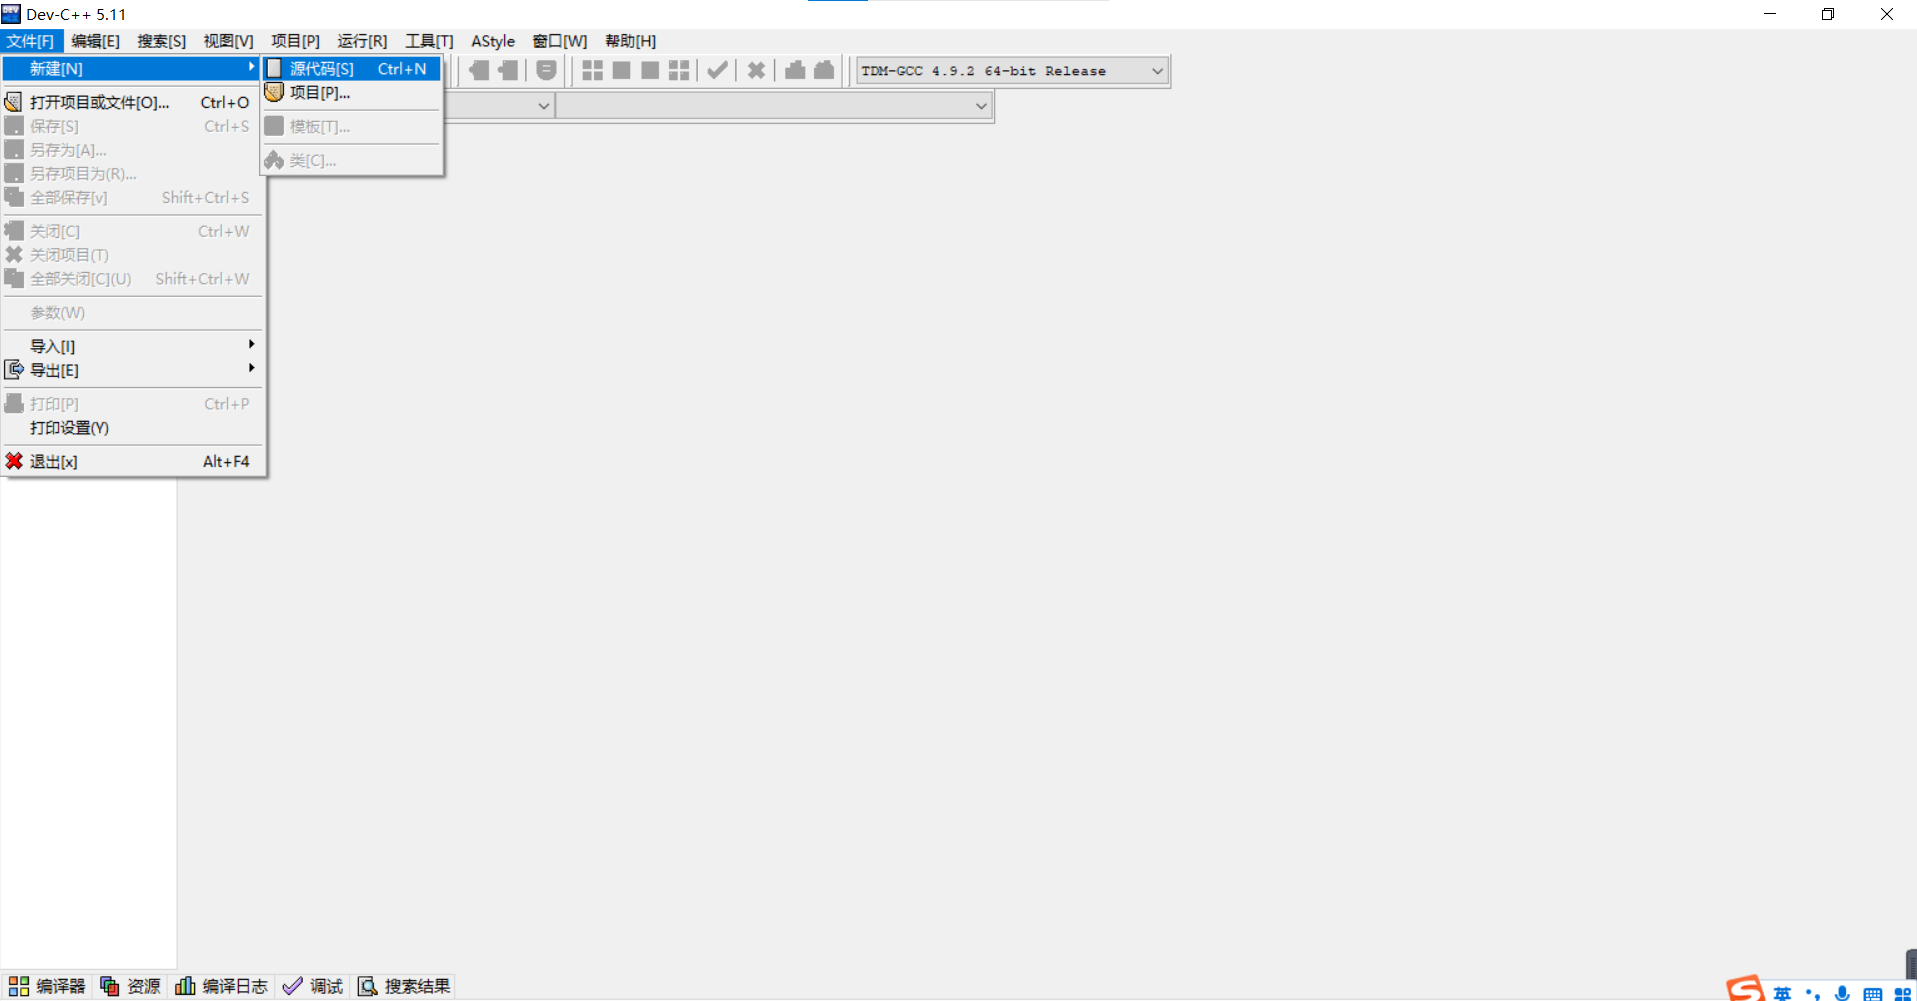Open the 搜索[S] menu

coord(161,41)
